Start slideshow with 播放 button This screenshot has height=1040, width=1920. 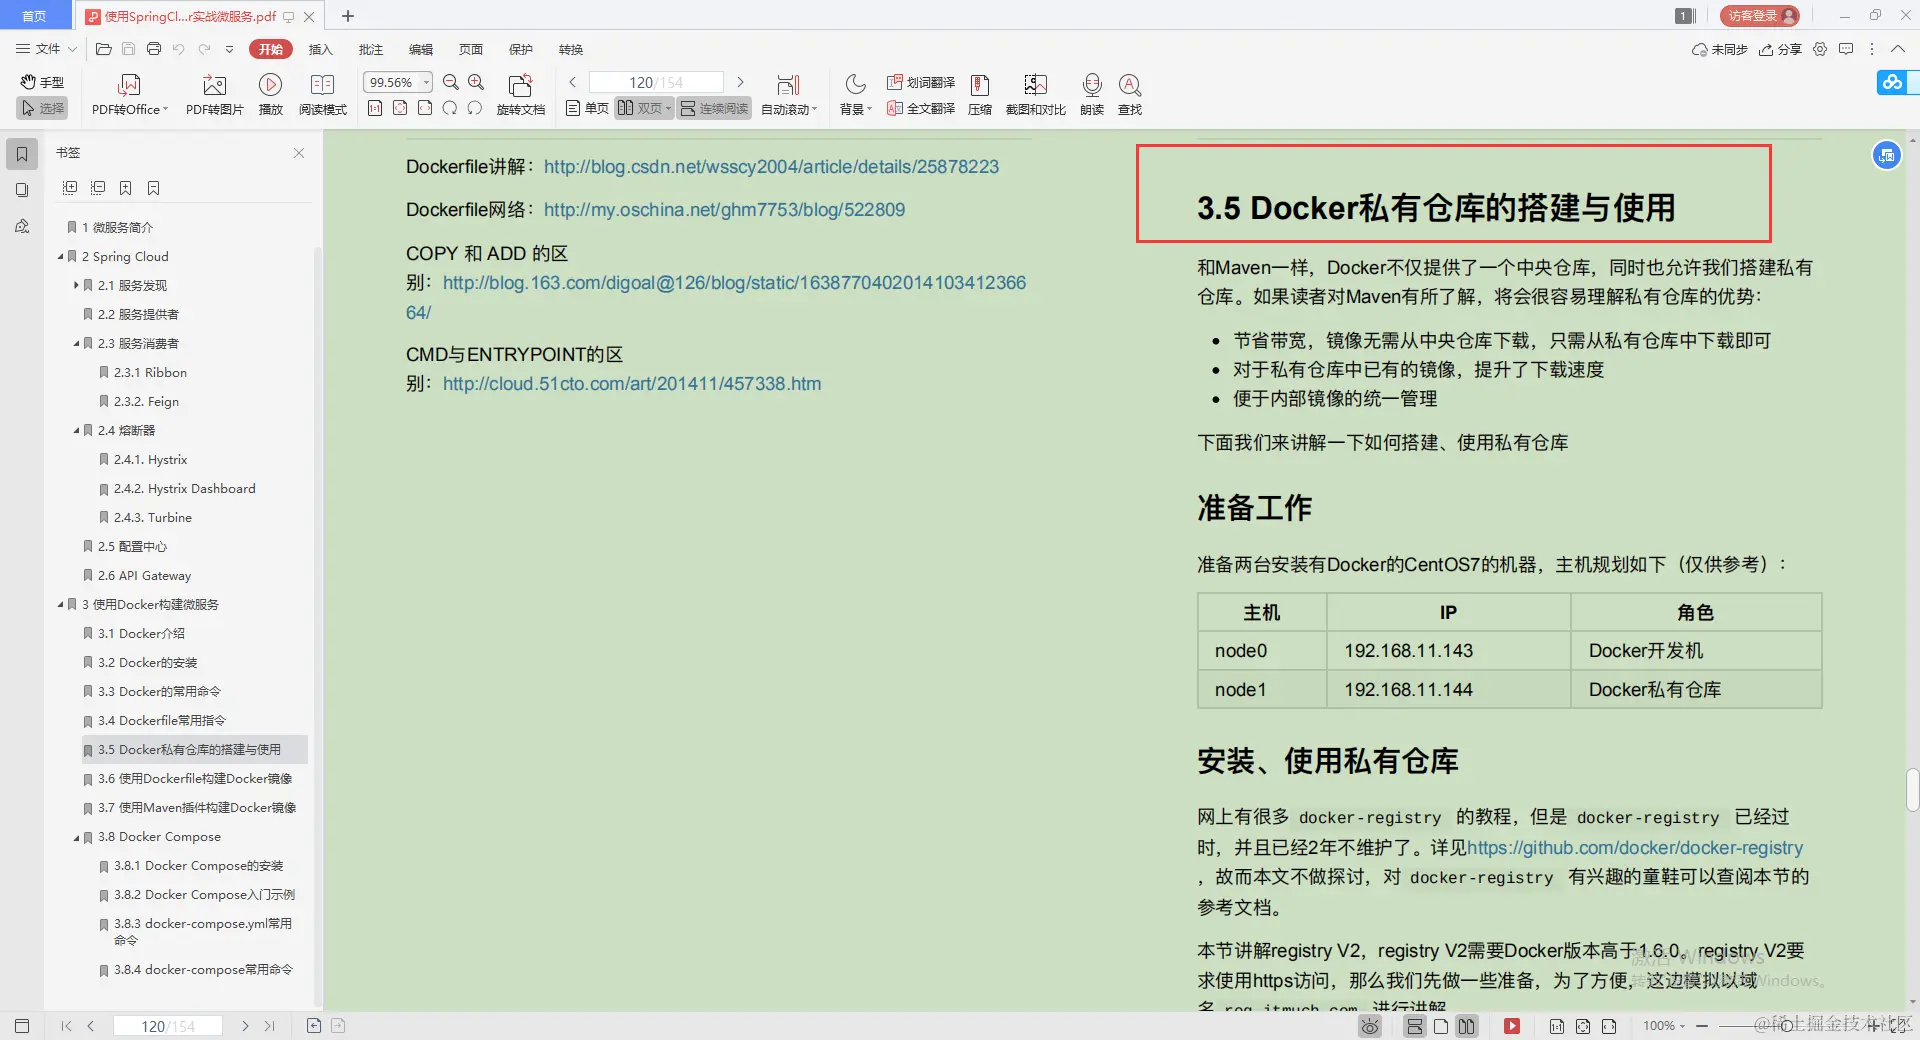270,95
